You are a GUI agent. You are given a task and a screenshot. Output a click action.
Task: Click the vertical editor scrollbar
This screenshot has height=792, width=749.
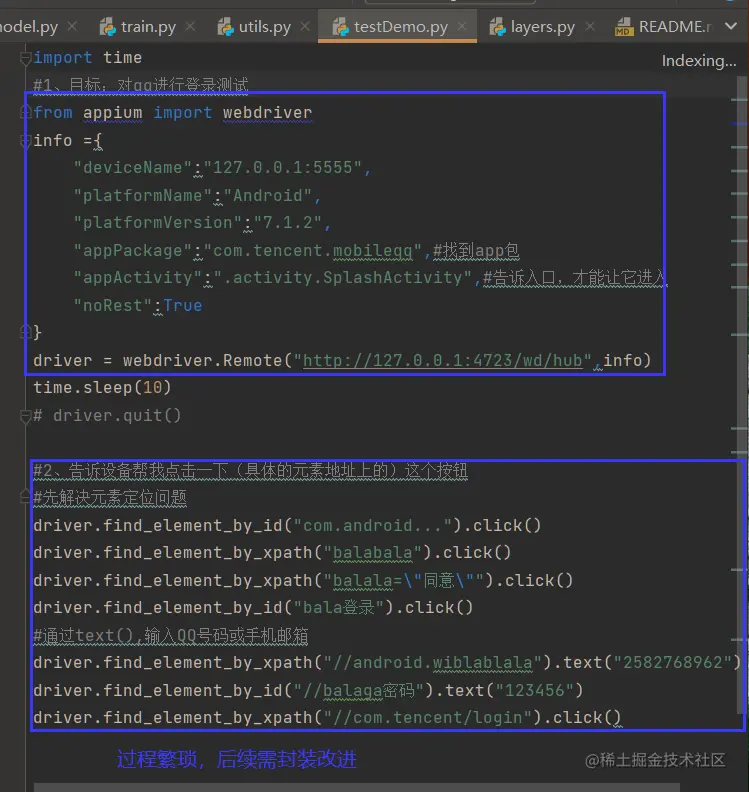pos(741,394)
